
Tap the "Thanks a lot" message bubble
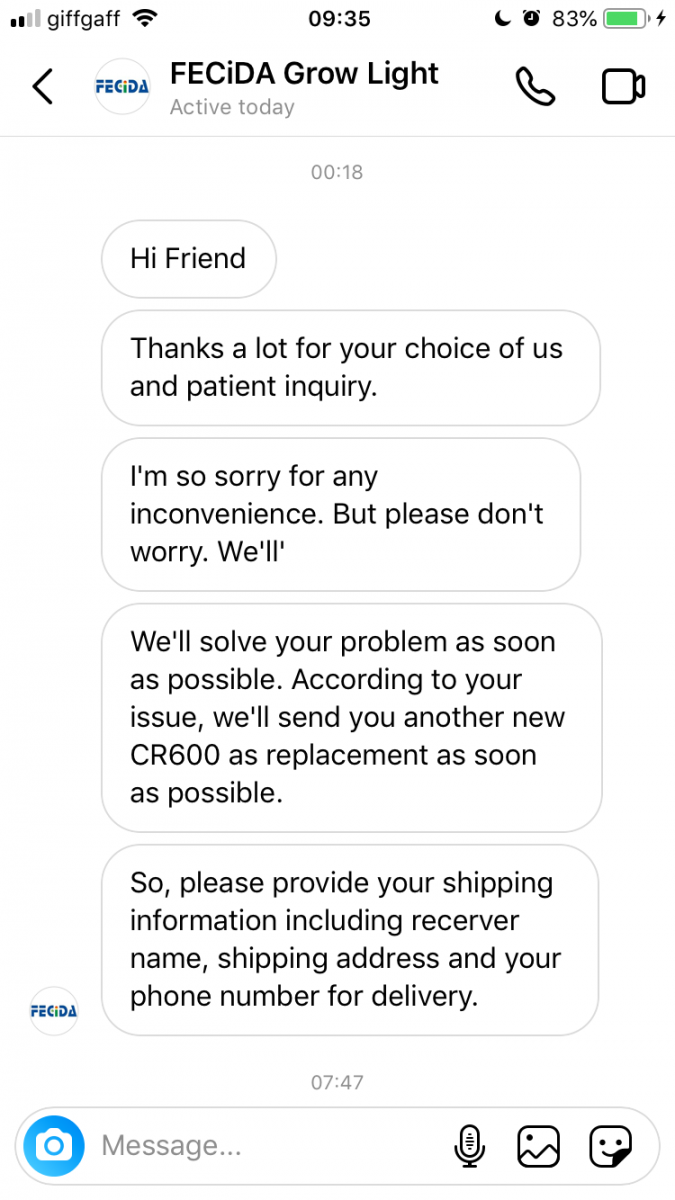[x=350, y=368]
